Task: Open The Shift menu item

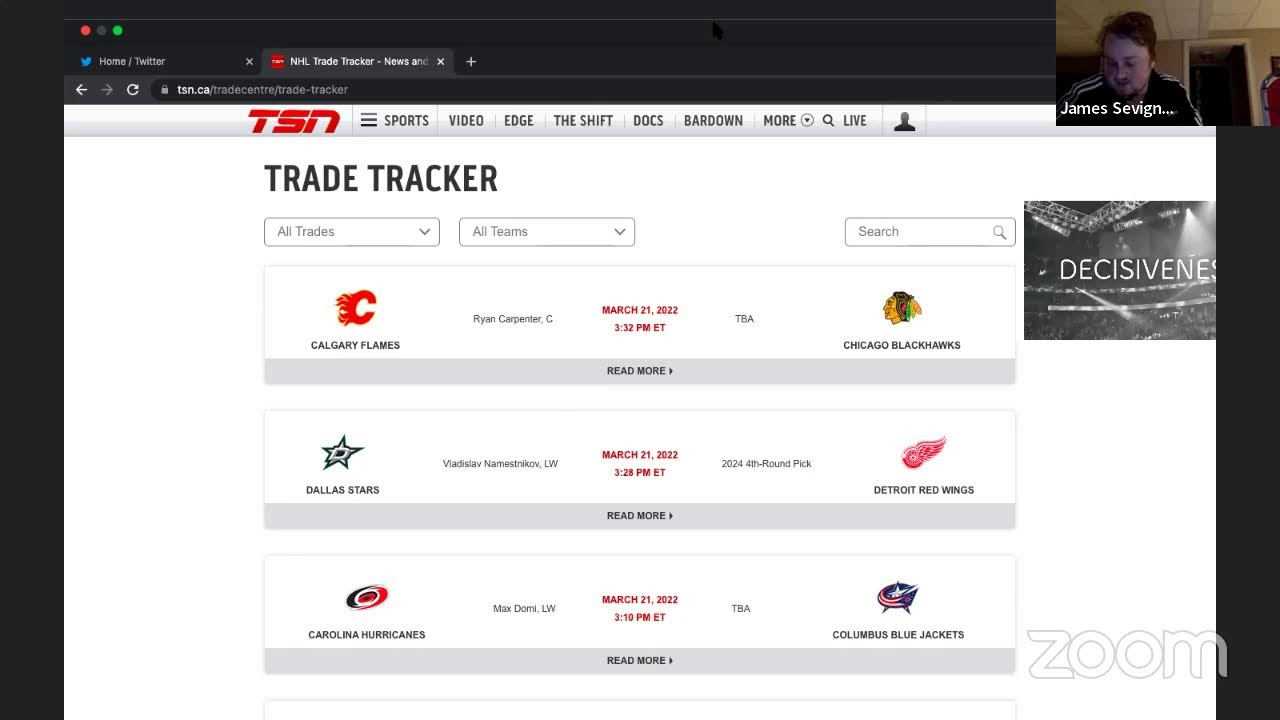Action: tap(583, 120)
